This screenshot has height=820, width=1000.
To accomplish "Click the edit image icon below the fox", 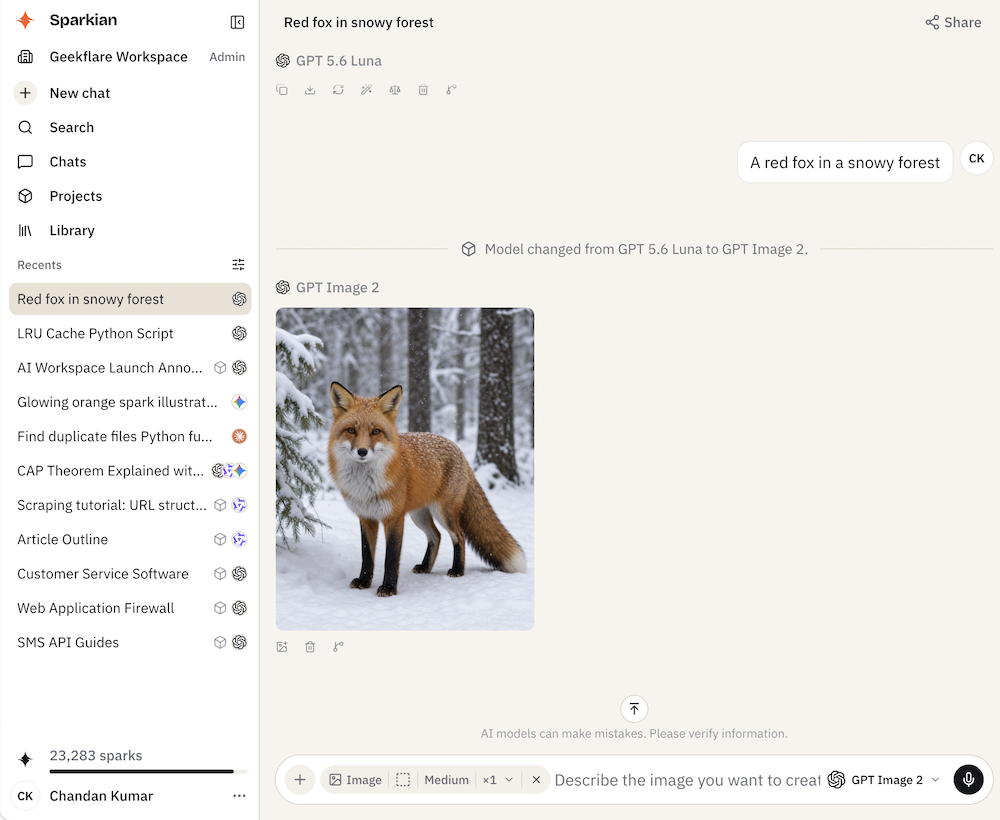I will (x=282, y=647).
